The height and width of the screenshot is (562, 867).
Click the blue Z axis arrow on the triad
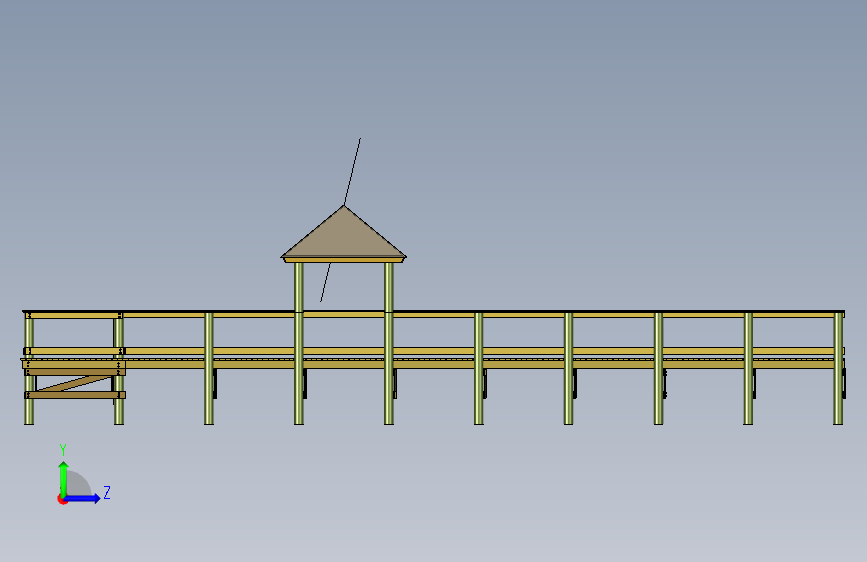click(83, 498)
